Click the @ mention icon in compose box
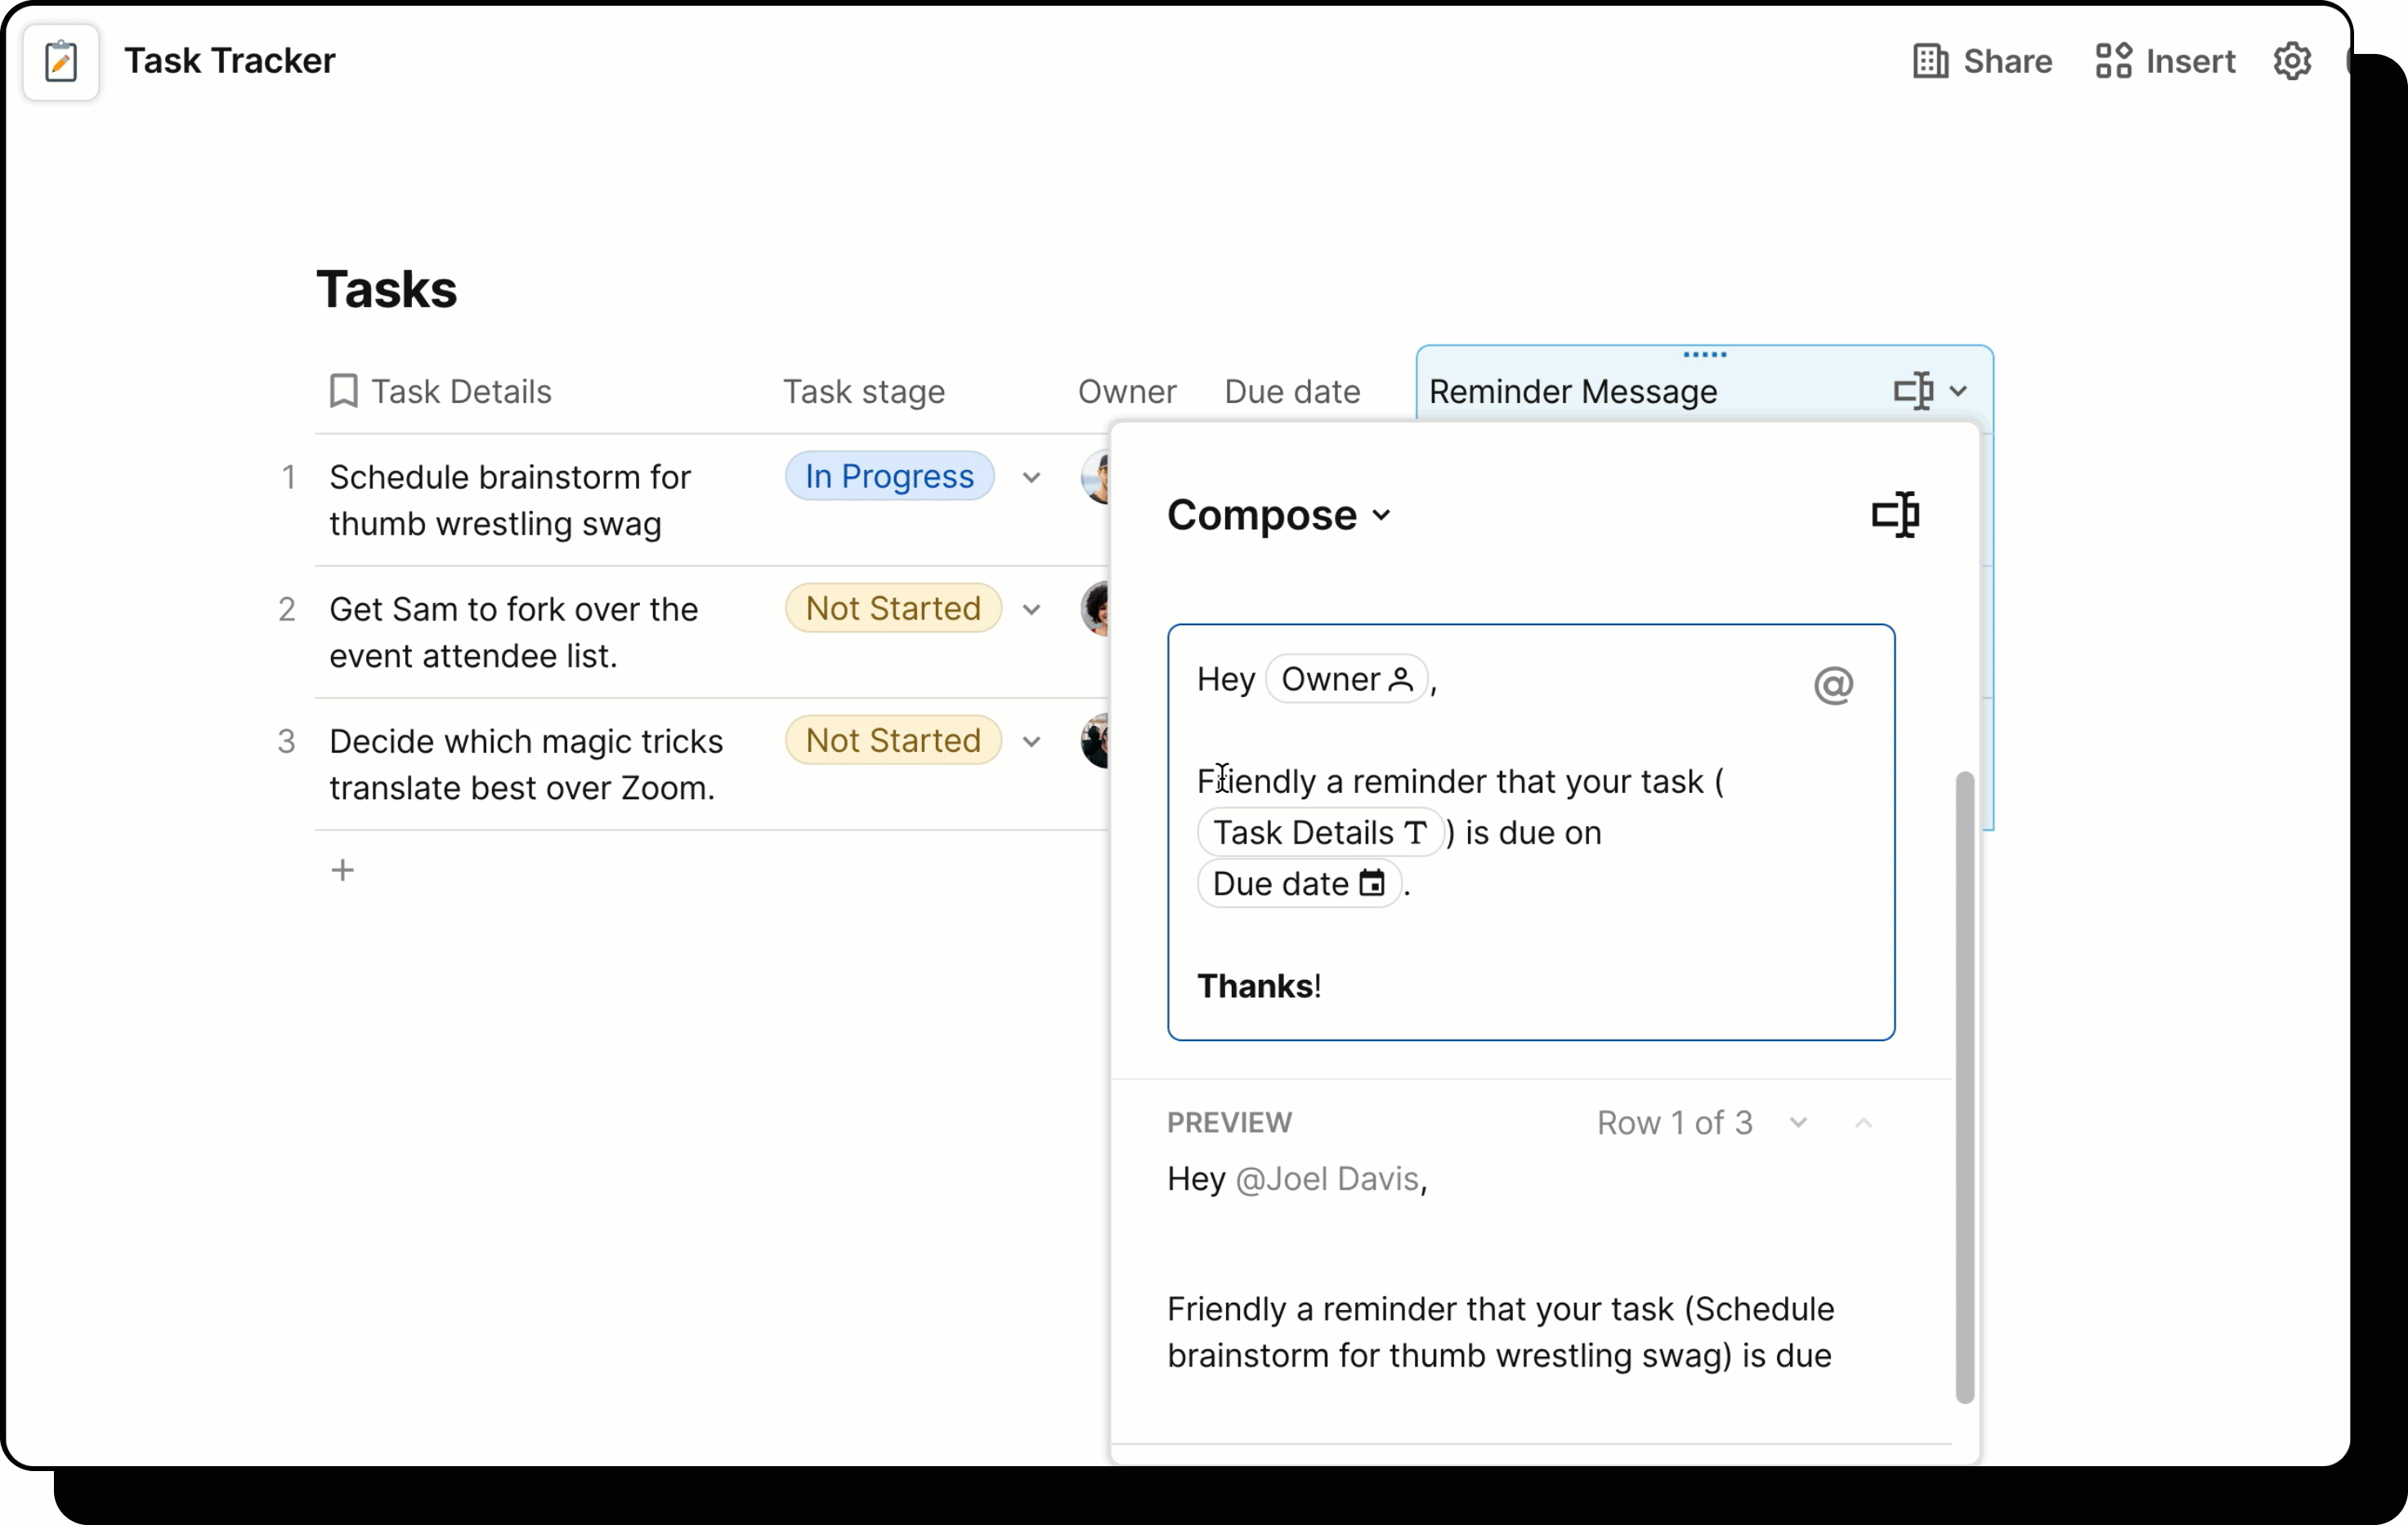The width and height of the screenshot is (2408, 1525). [1833, 685]
